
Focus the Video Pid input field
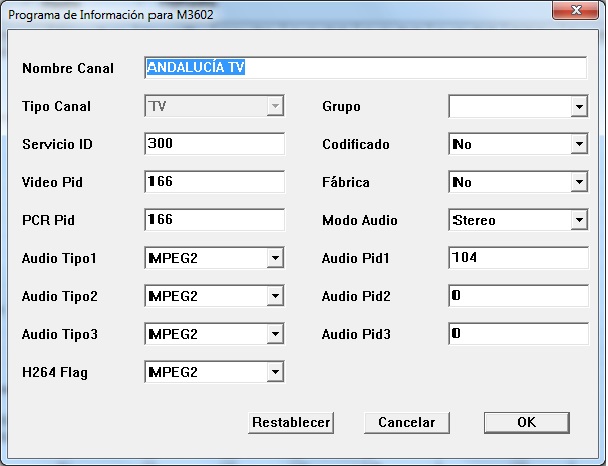pyautogui.click(x=214, y=182)
